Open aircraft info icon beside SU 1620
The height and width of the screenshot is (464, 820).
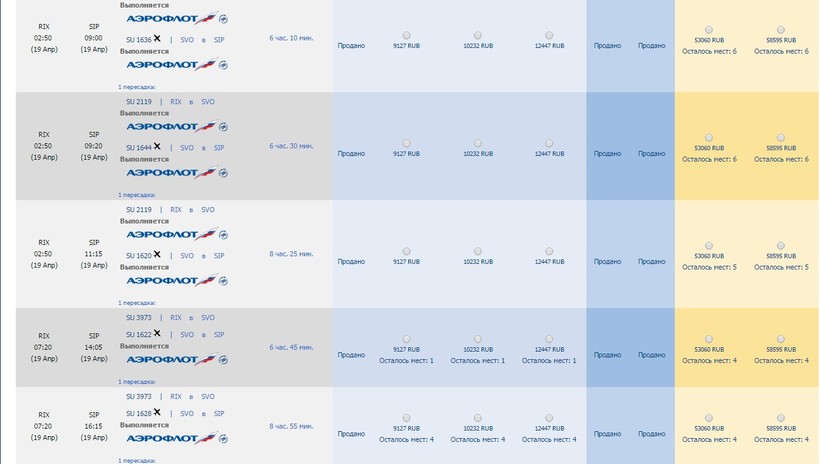(x=157, y=255)
